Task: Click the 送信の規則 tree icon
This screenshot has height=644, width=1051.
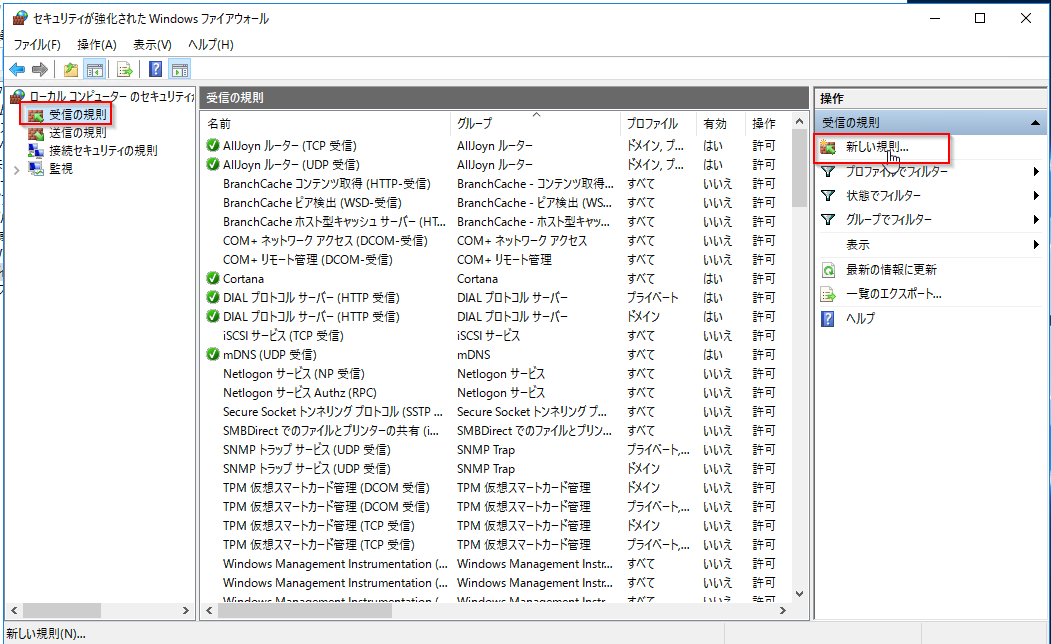Action: (36, 133)
